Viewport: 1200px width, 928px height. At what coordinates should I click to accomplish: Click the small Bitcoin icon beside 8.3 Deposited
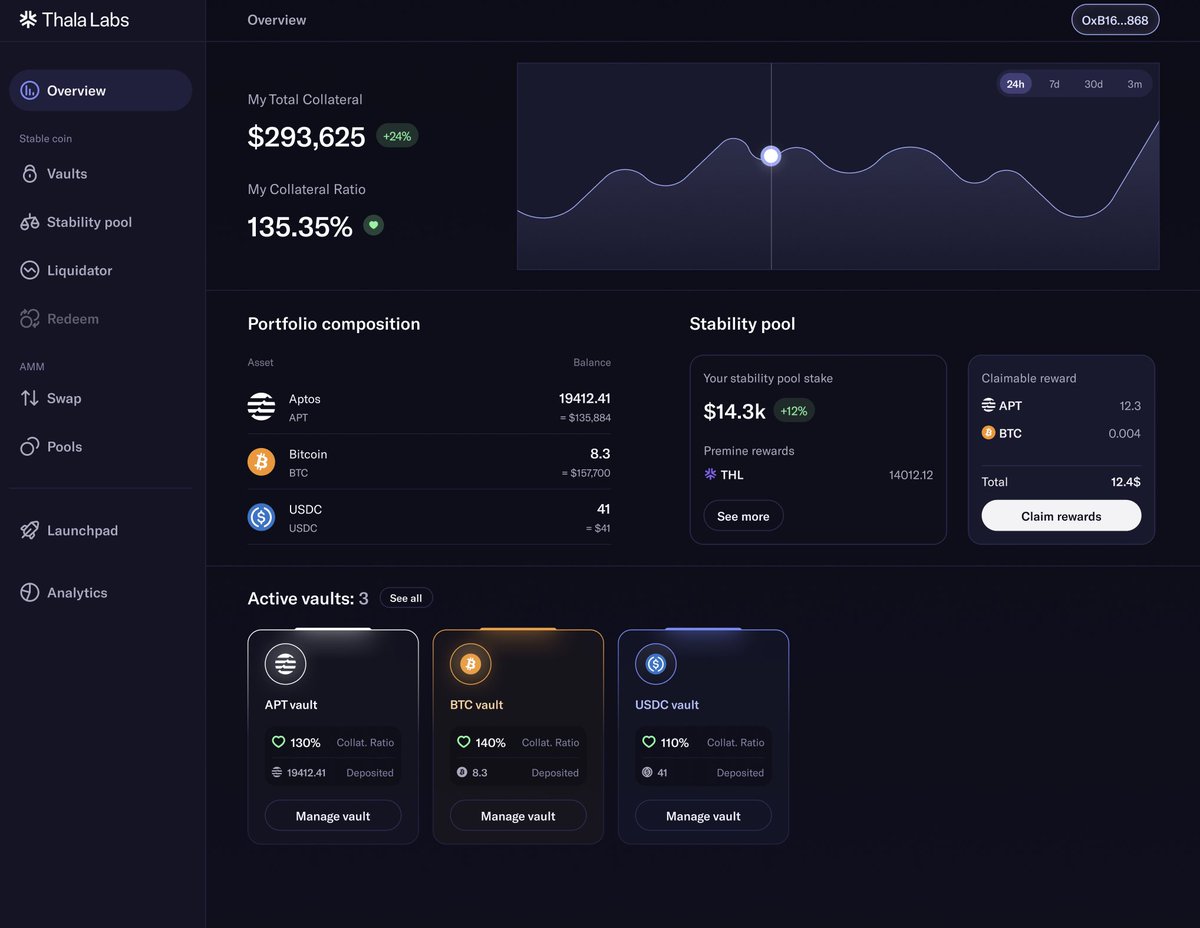[462, 772]
